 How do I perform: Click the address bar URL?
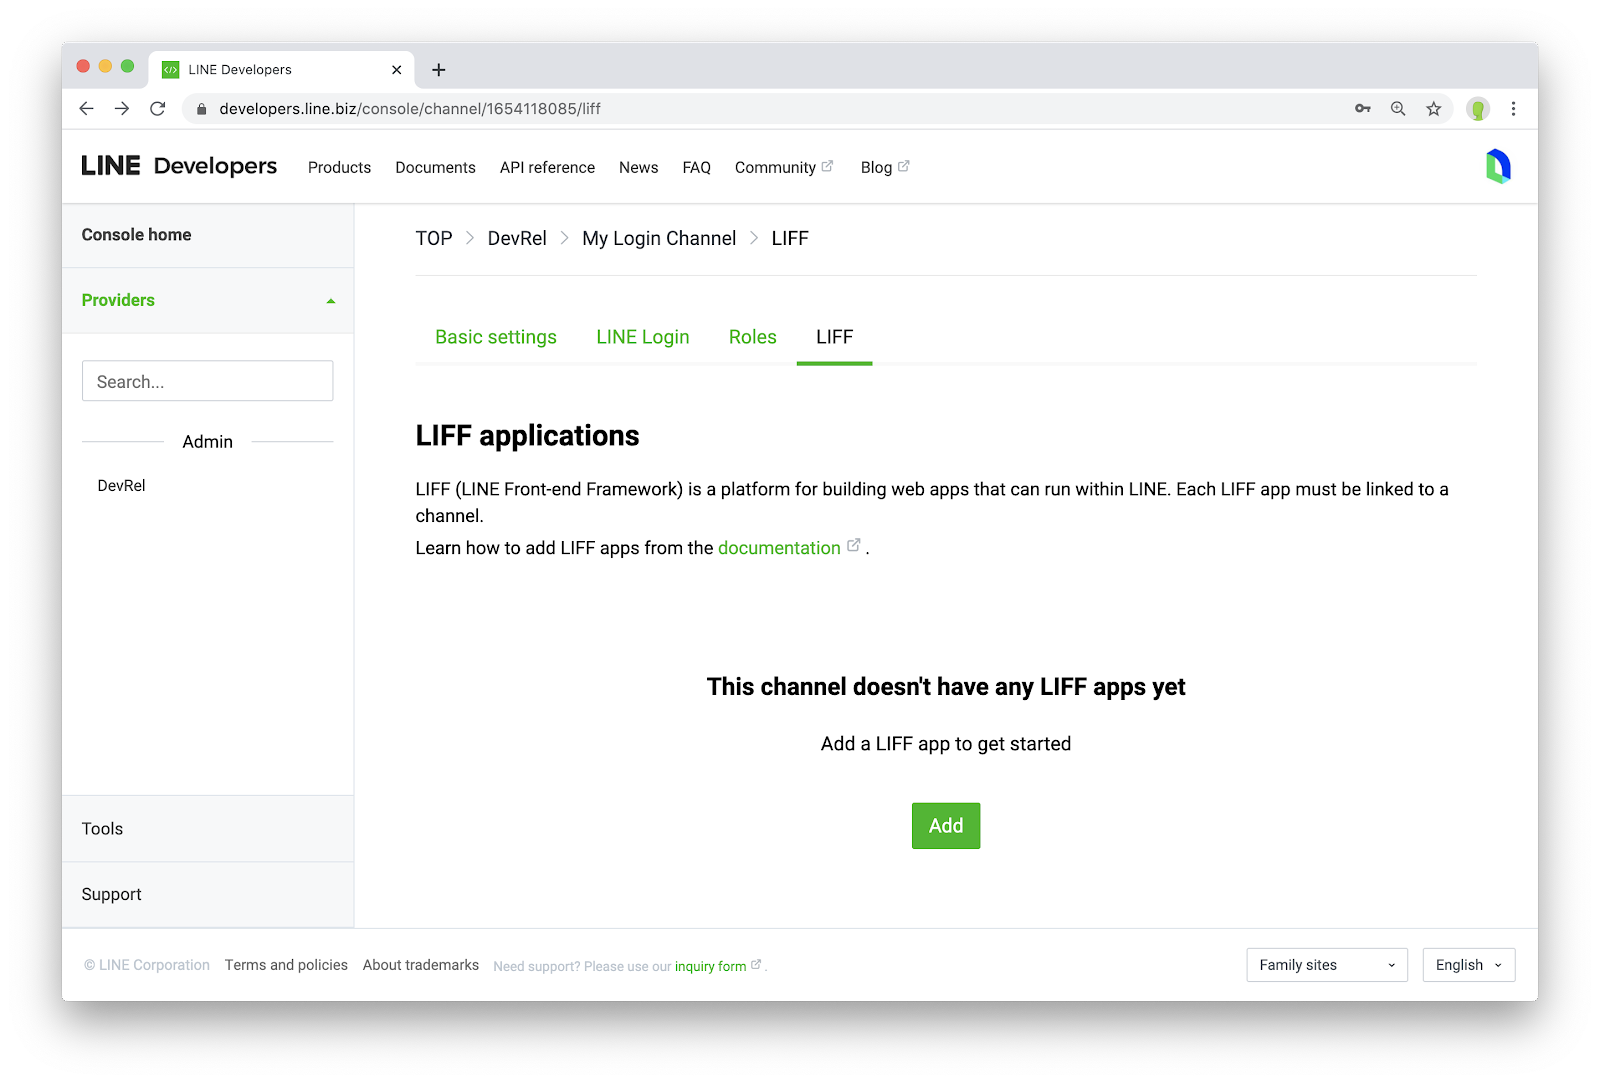[x=410, y=109]
